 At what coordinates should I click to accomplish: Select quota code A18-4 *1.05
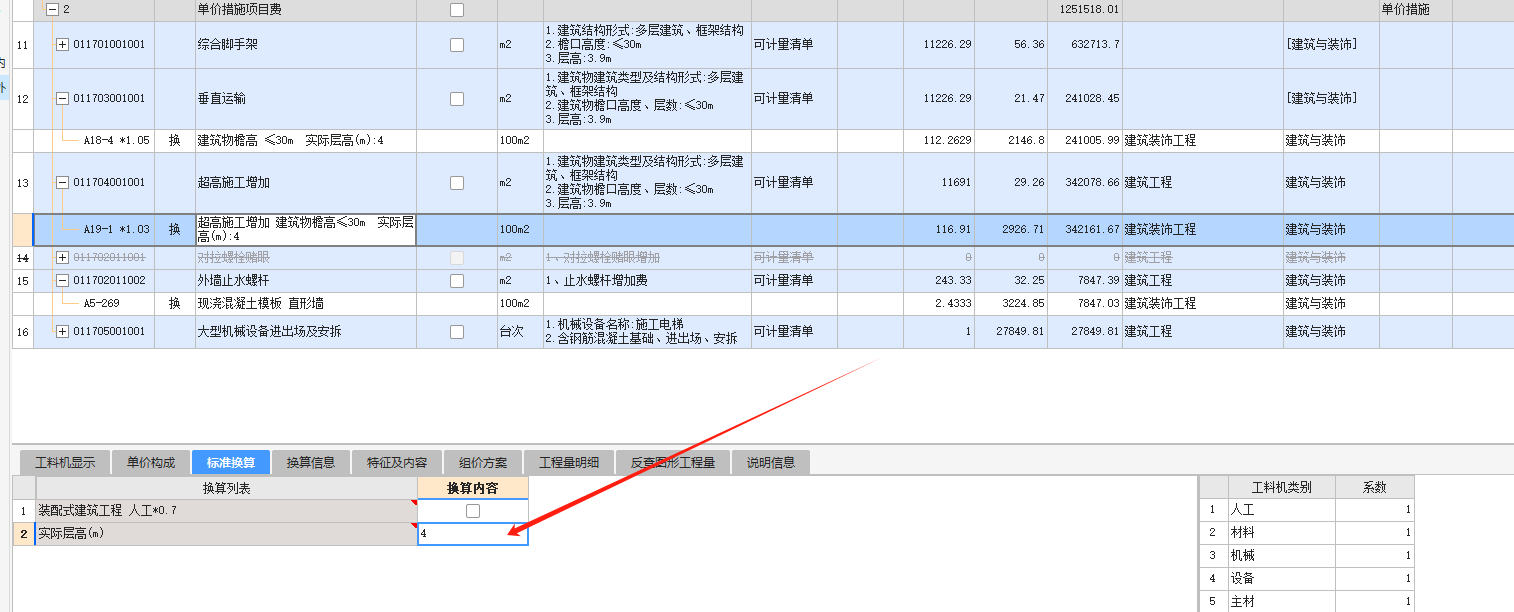(x=116, y=141)
